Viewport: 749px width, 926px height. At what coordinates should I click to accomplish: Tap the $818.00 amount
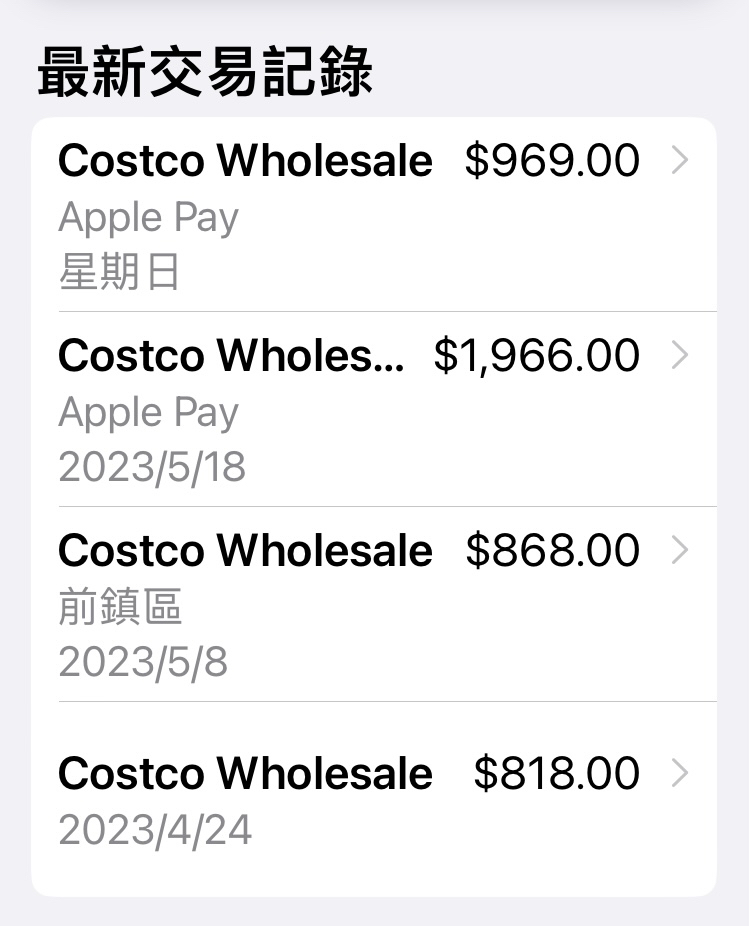click(556, 774)
